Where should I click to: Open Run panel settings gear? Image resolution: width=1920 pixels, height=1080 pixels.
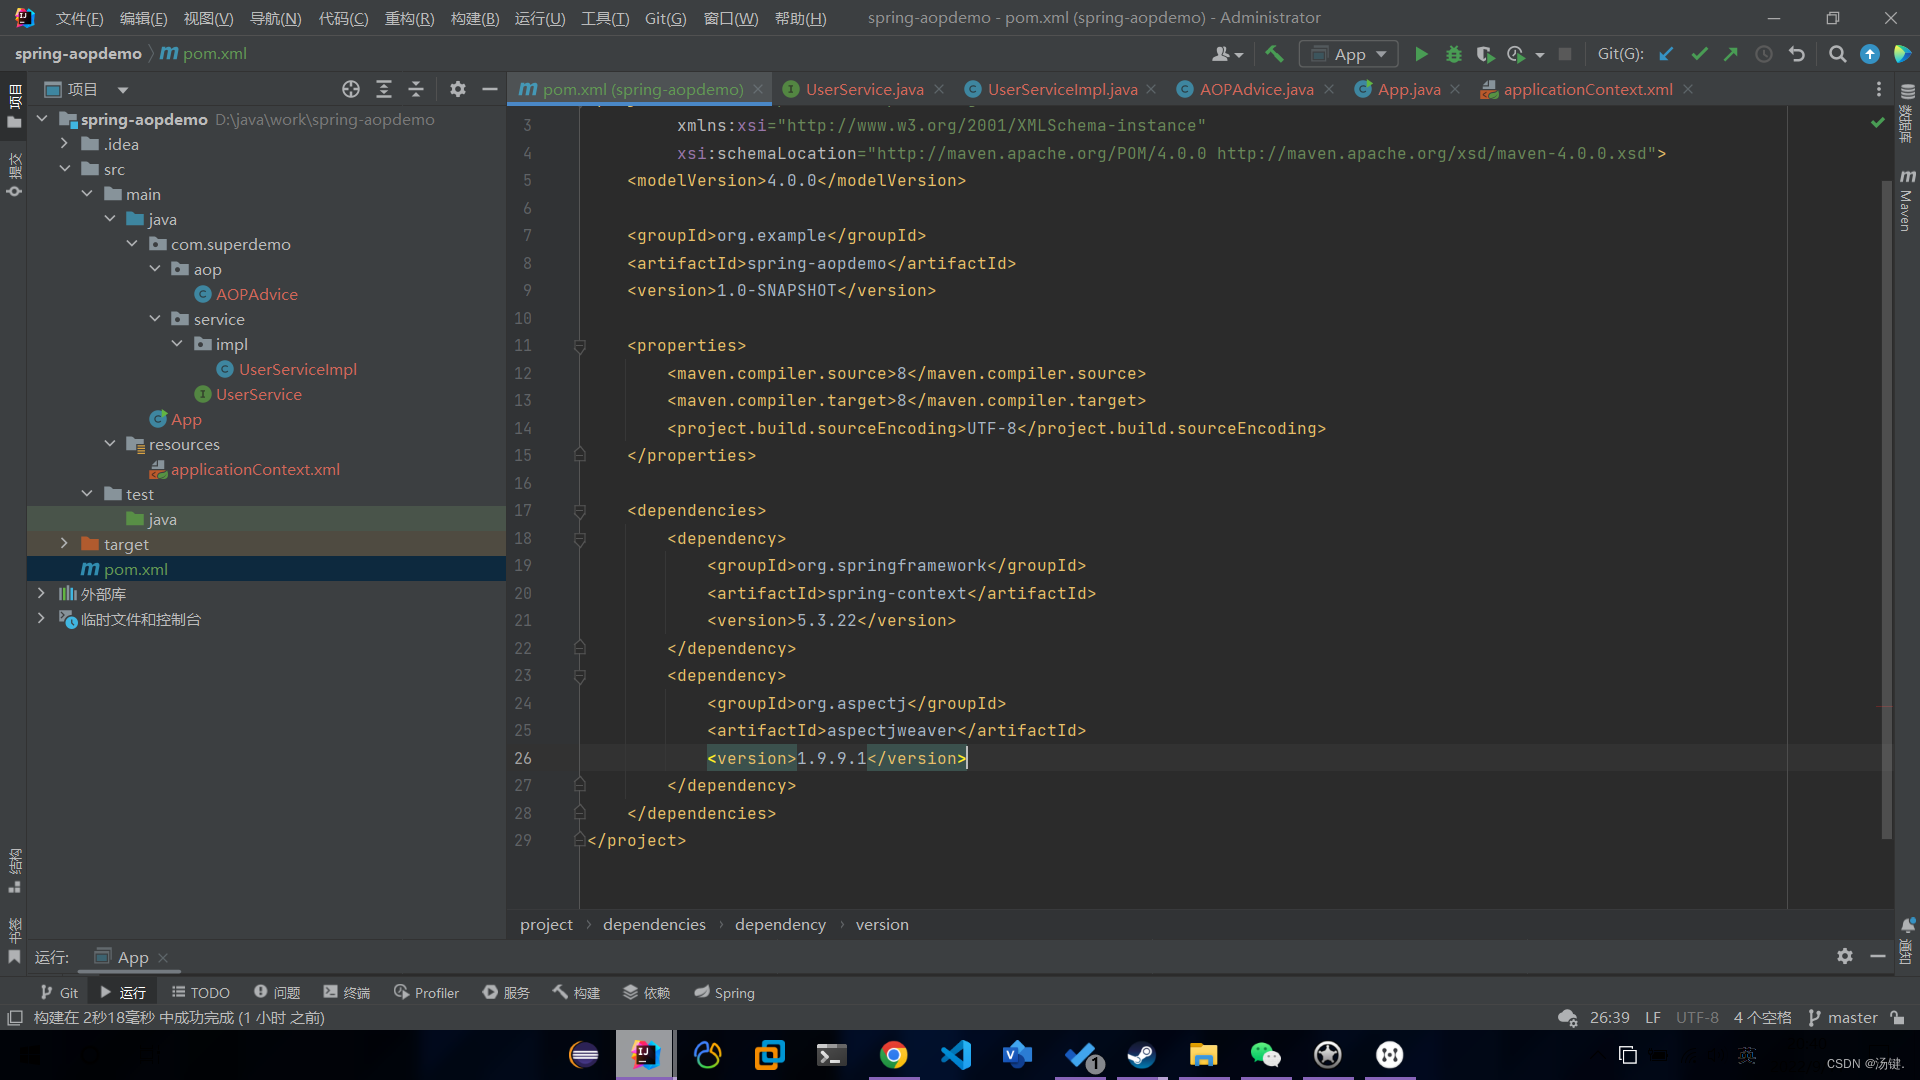1845,956
